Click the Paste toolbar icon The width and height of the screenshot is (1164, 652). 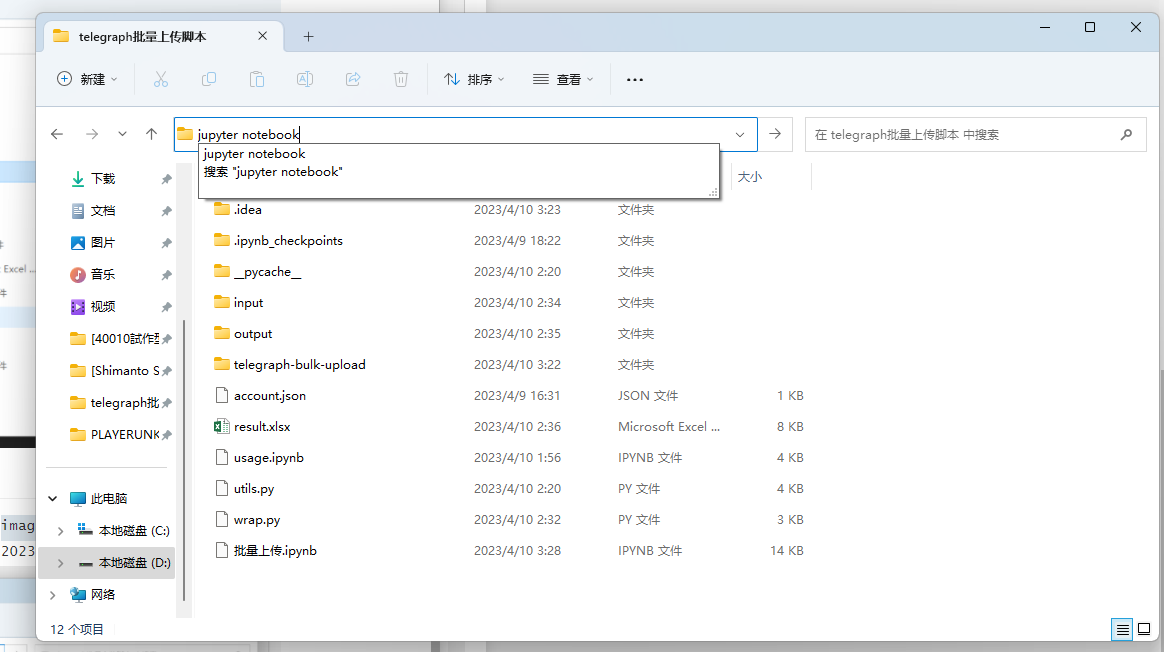coord(257,79)
